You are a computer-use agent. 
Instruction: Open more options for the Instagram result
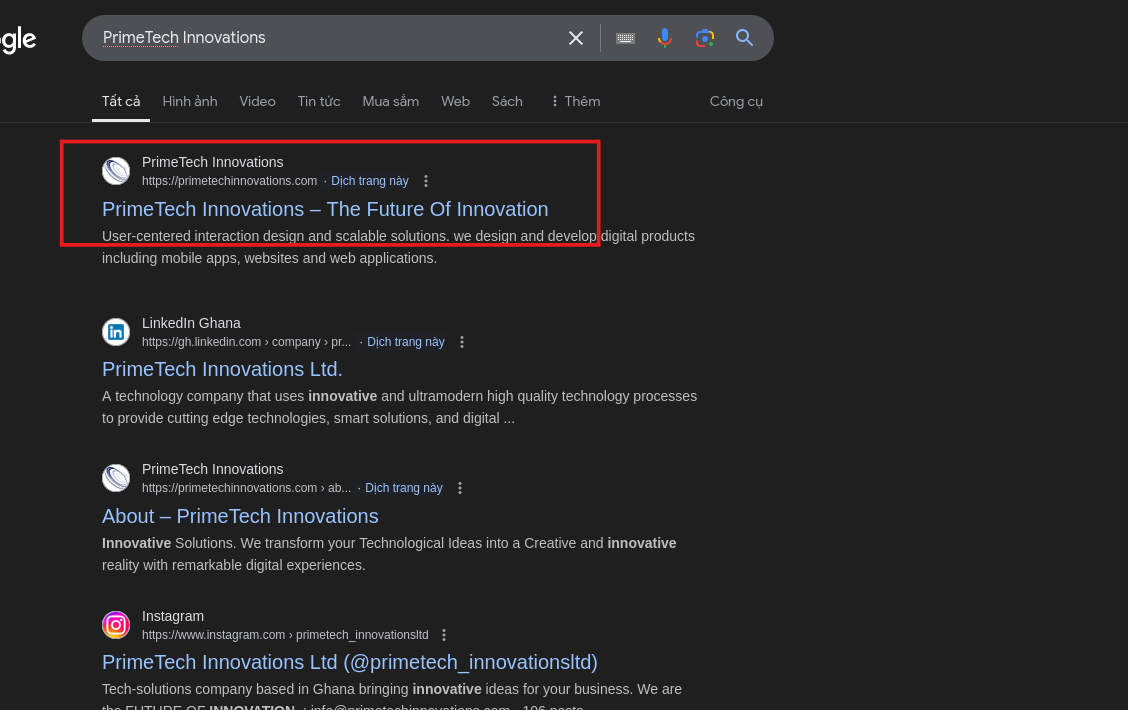[444, 635]
